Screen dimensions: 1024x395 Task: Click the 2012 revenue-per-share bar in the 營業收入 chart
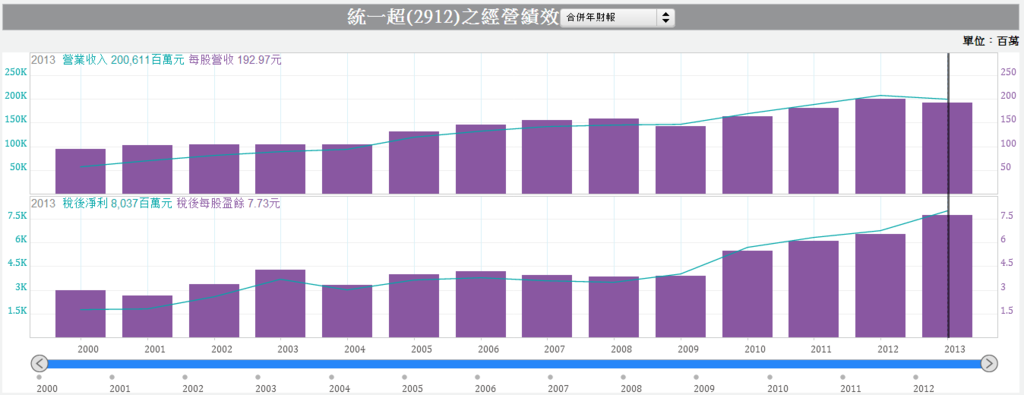[880, 146]
